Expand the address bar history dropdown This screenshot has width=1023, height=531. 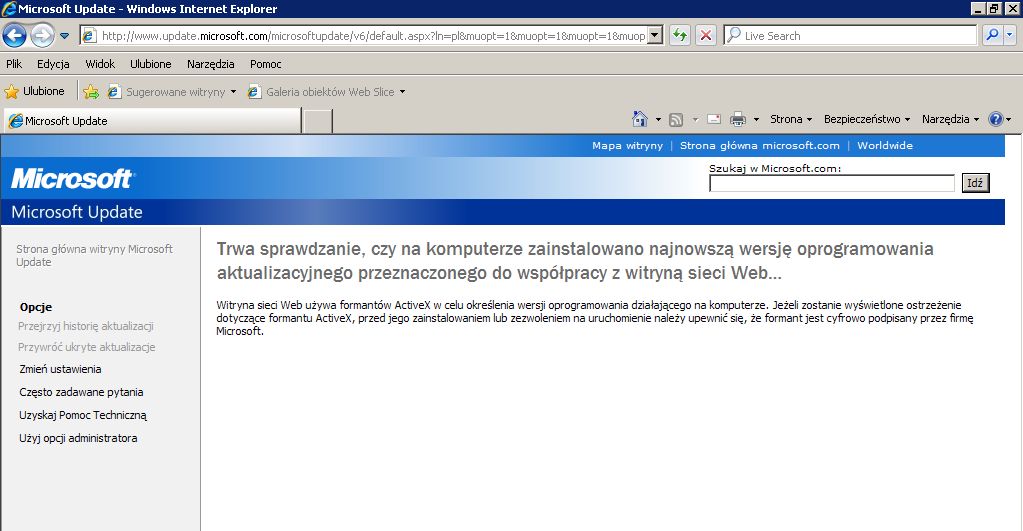[656, 36]
